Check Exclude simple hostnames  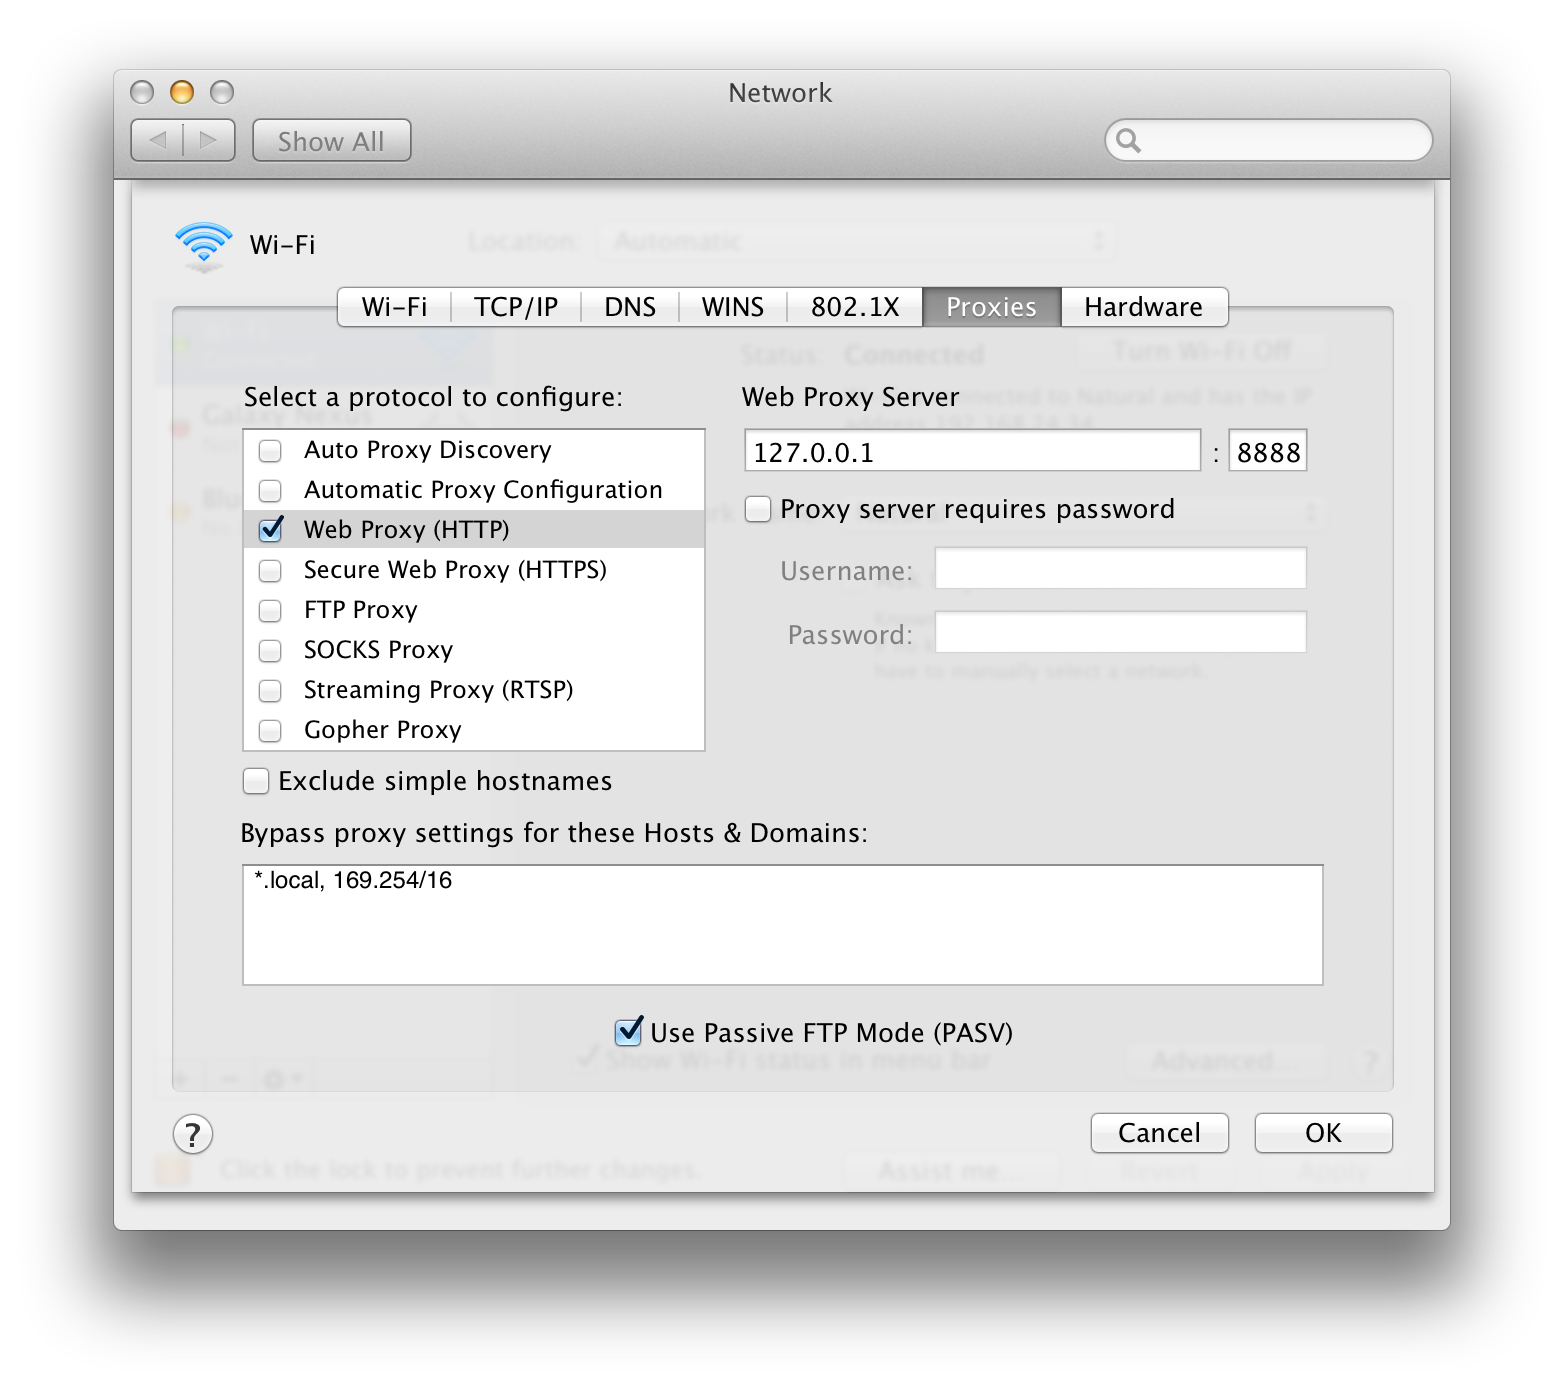point(256,781)
